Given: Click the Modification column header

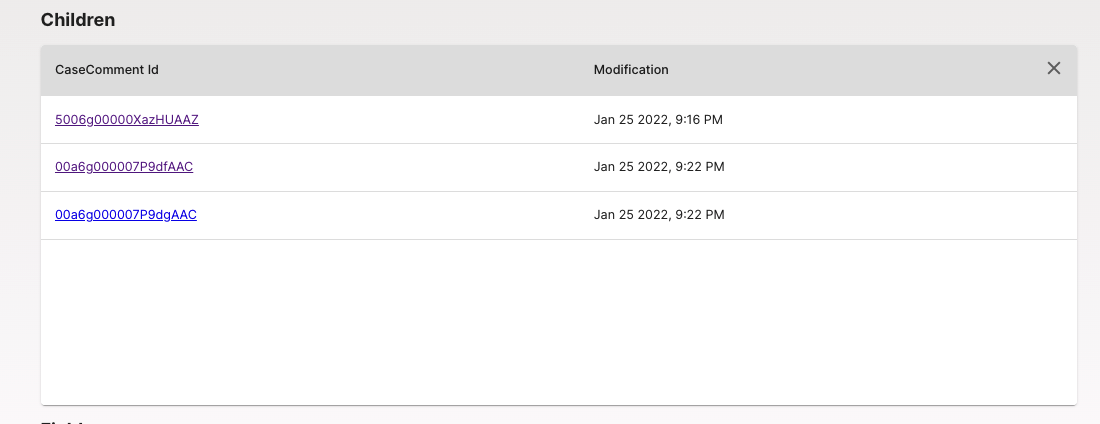Looking at the screenshot, I should (x=631, y=69).
